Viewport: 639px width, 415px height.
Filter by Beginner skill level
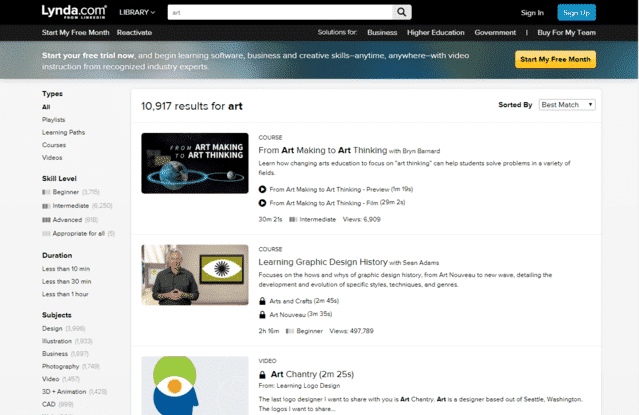(x=66, y=192)
